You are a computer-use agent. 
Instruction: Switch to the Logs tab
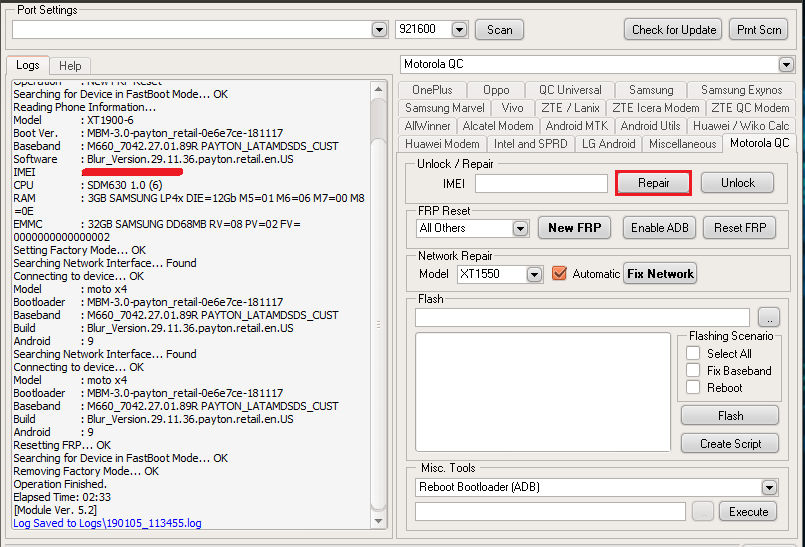28,65
